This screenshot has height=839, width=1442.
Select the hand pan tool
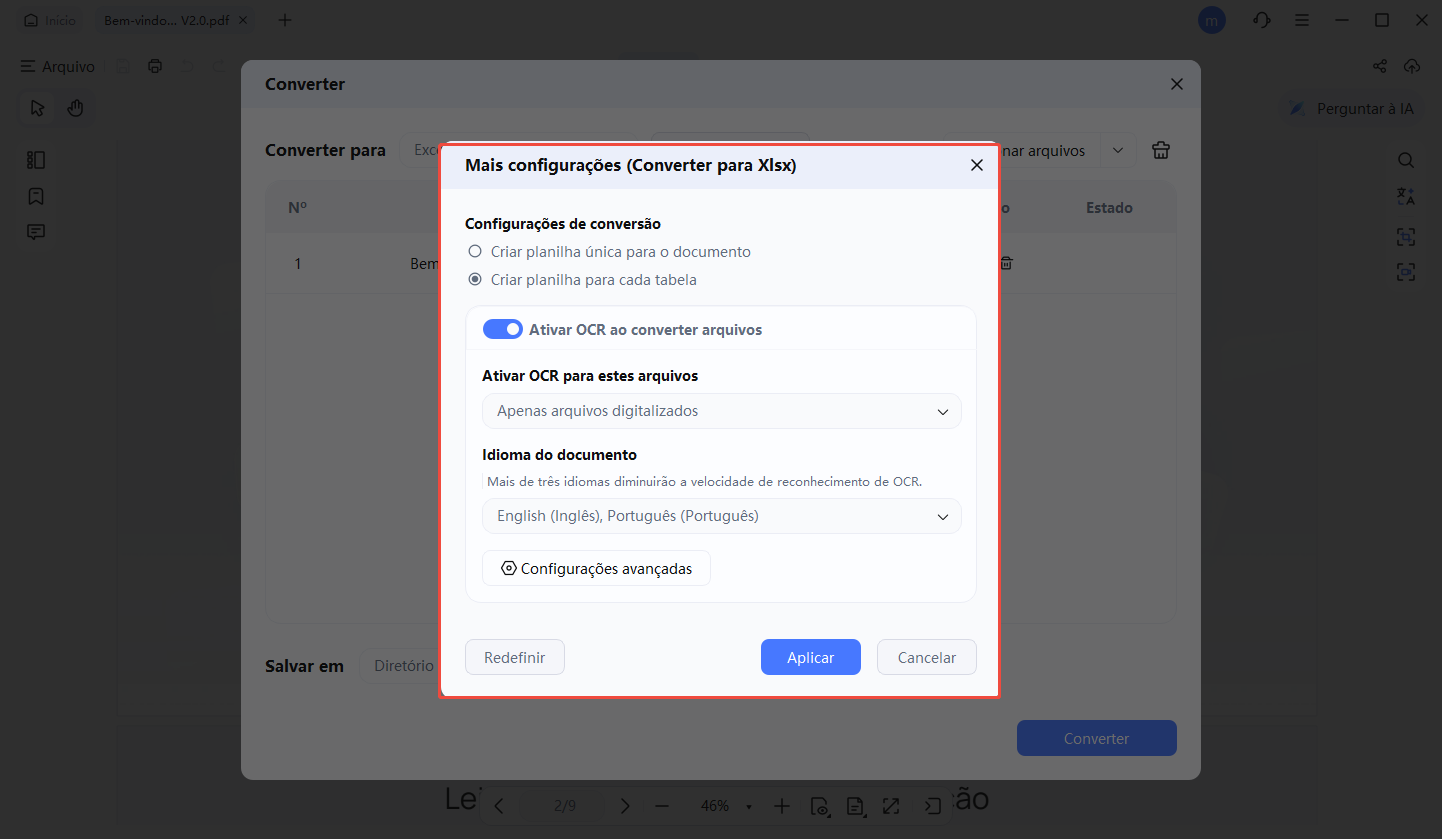[75, 108]
